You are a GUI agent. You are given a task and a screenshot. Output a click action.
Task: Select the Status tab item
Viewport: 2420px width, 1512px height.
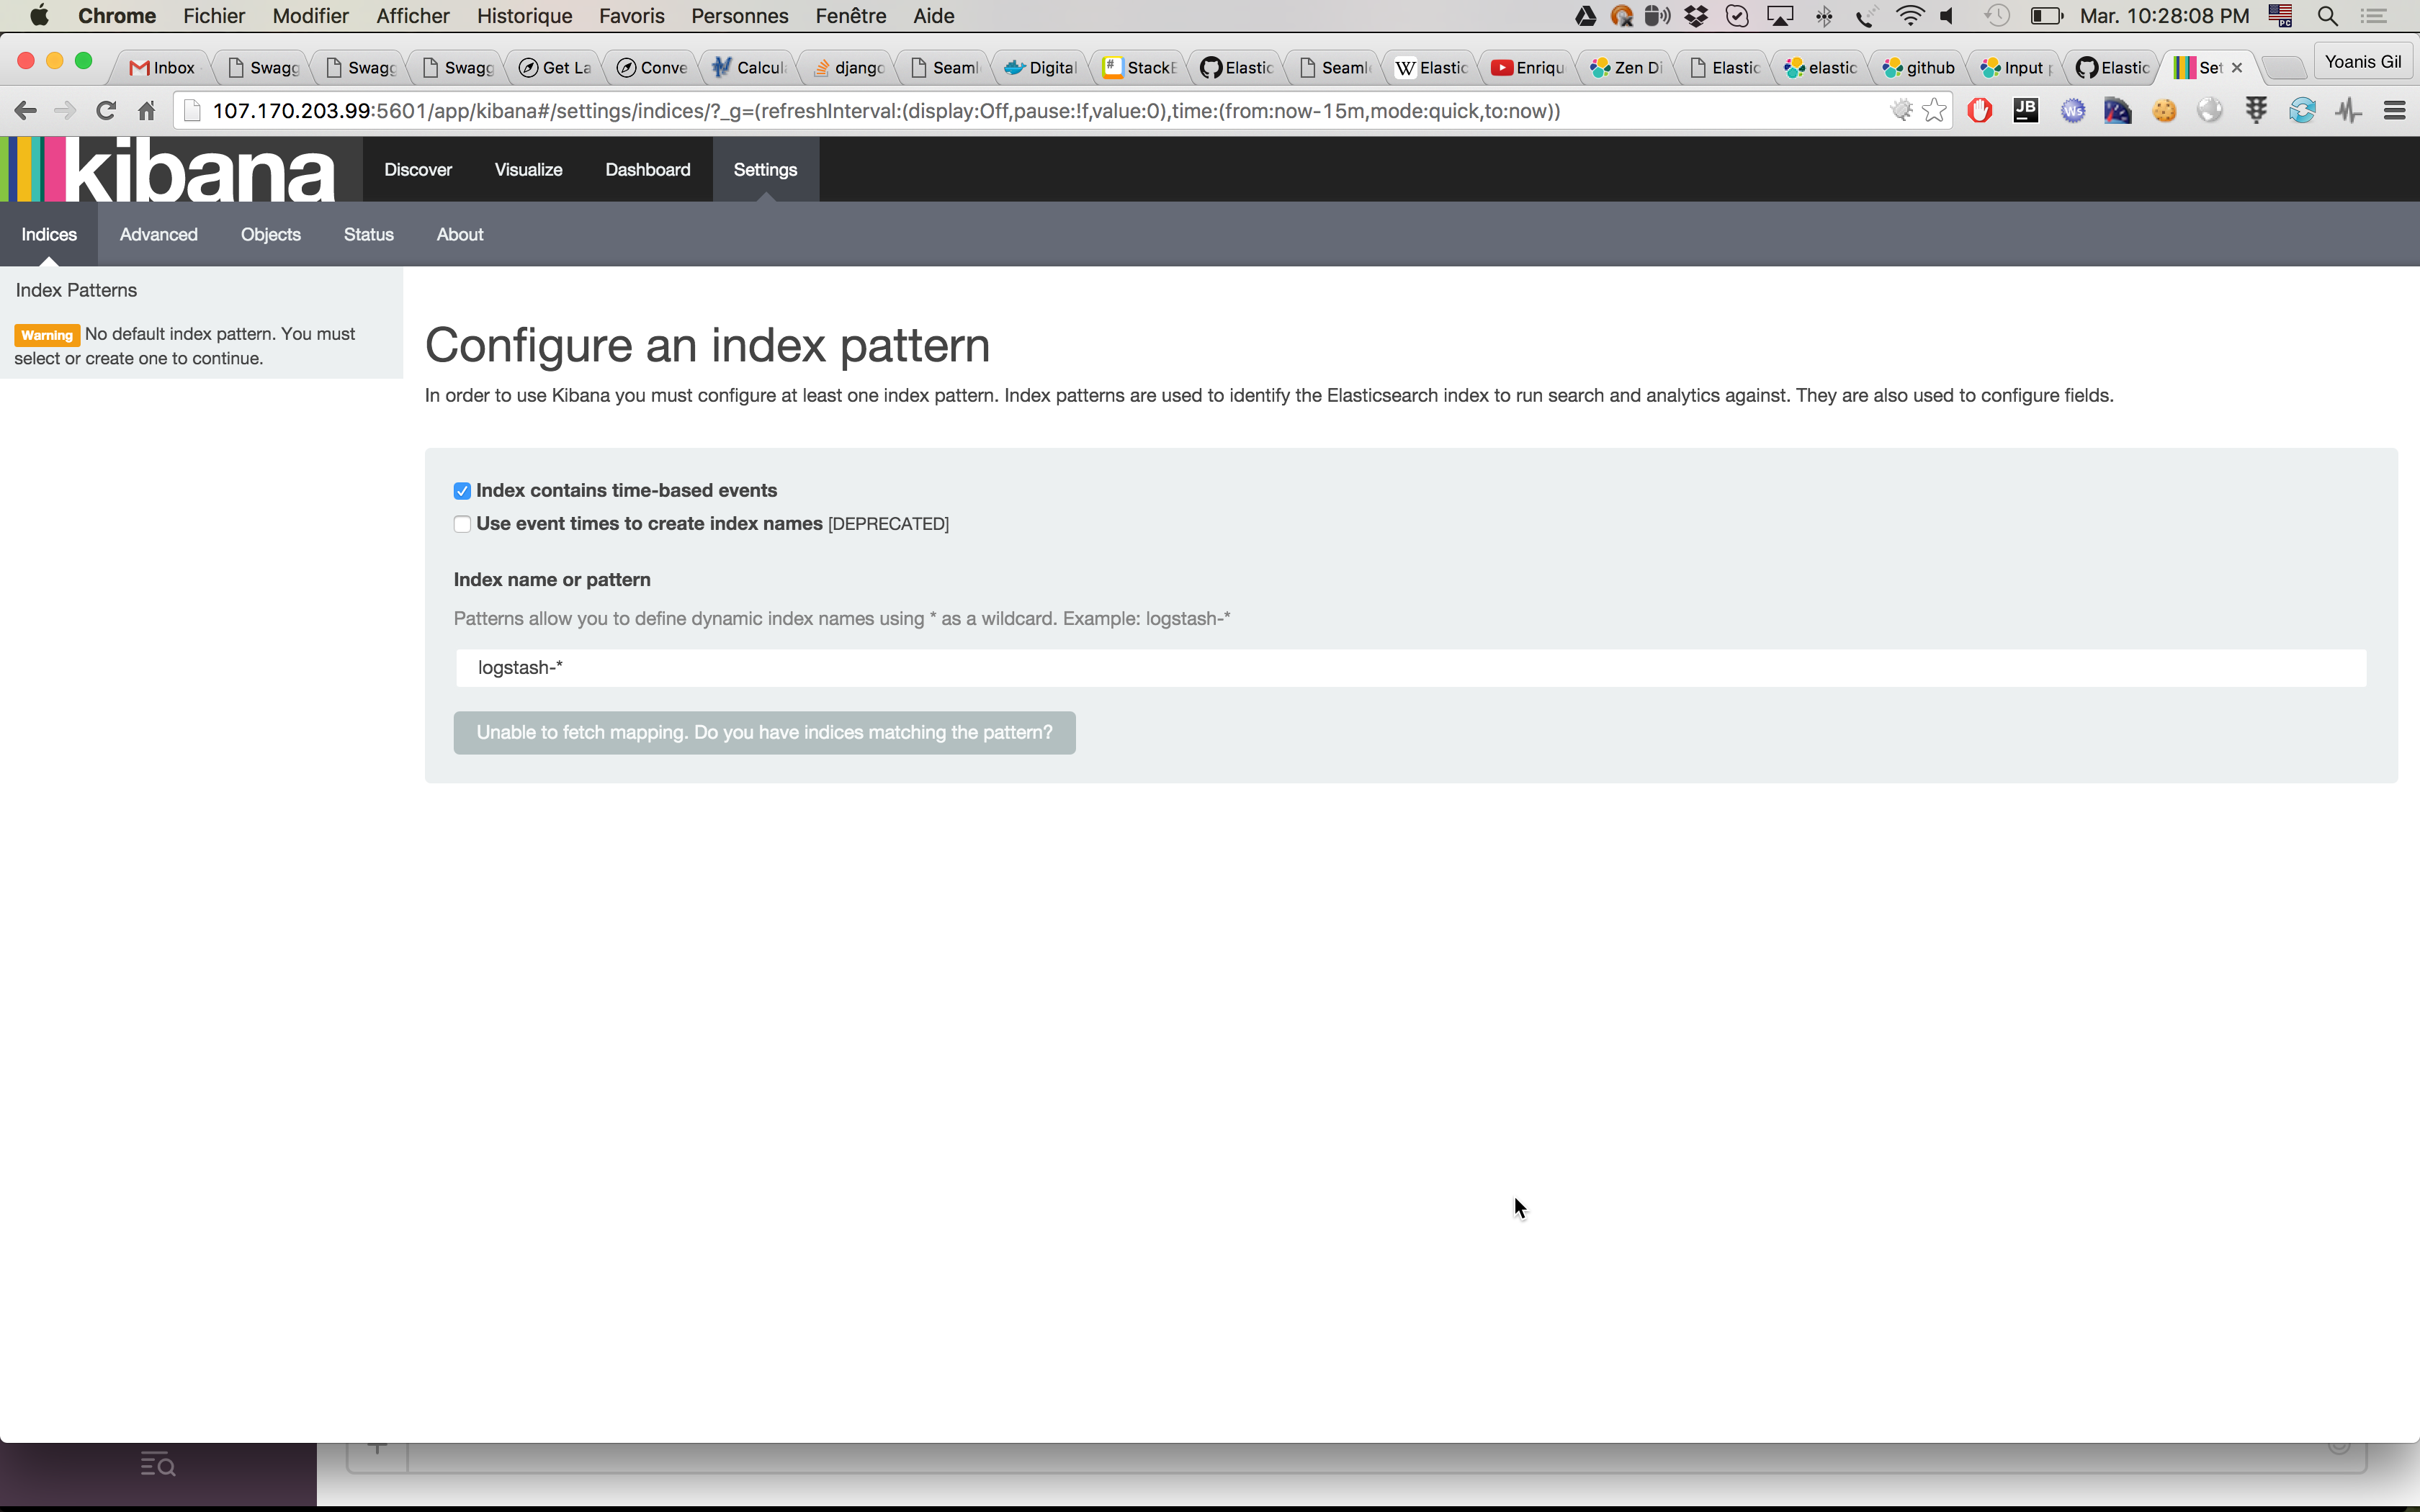[367, 233]
